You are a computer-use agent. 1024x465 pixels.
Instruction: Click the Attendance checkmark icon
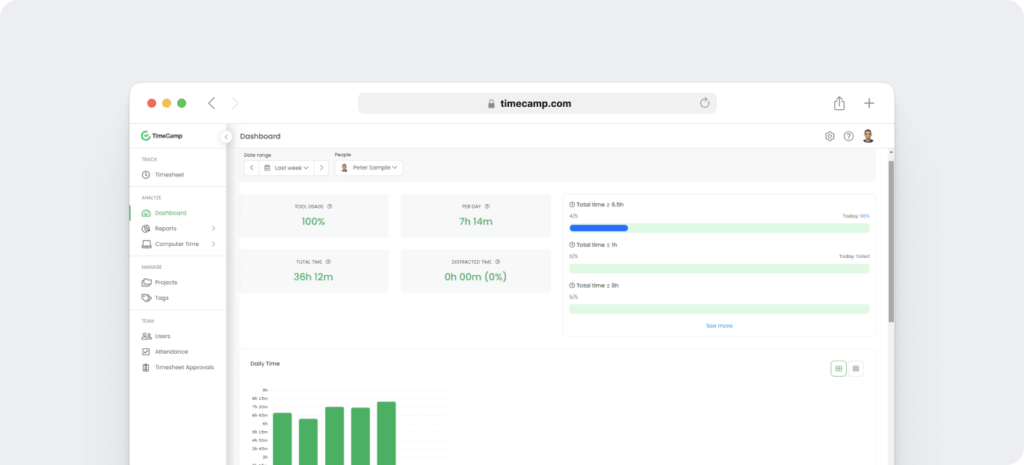(146, 351)
